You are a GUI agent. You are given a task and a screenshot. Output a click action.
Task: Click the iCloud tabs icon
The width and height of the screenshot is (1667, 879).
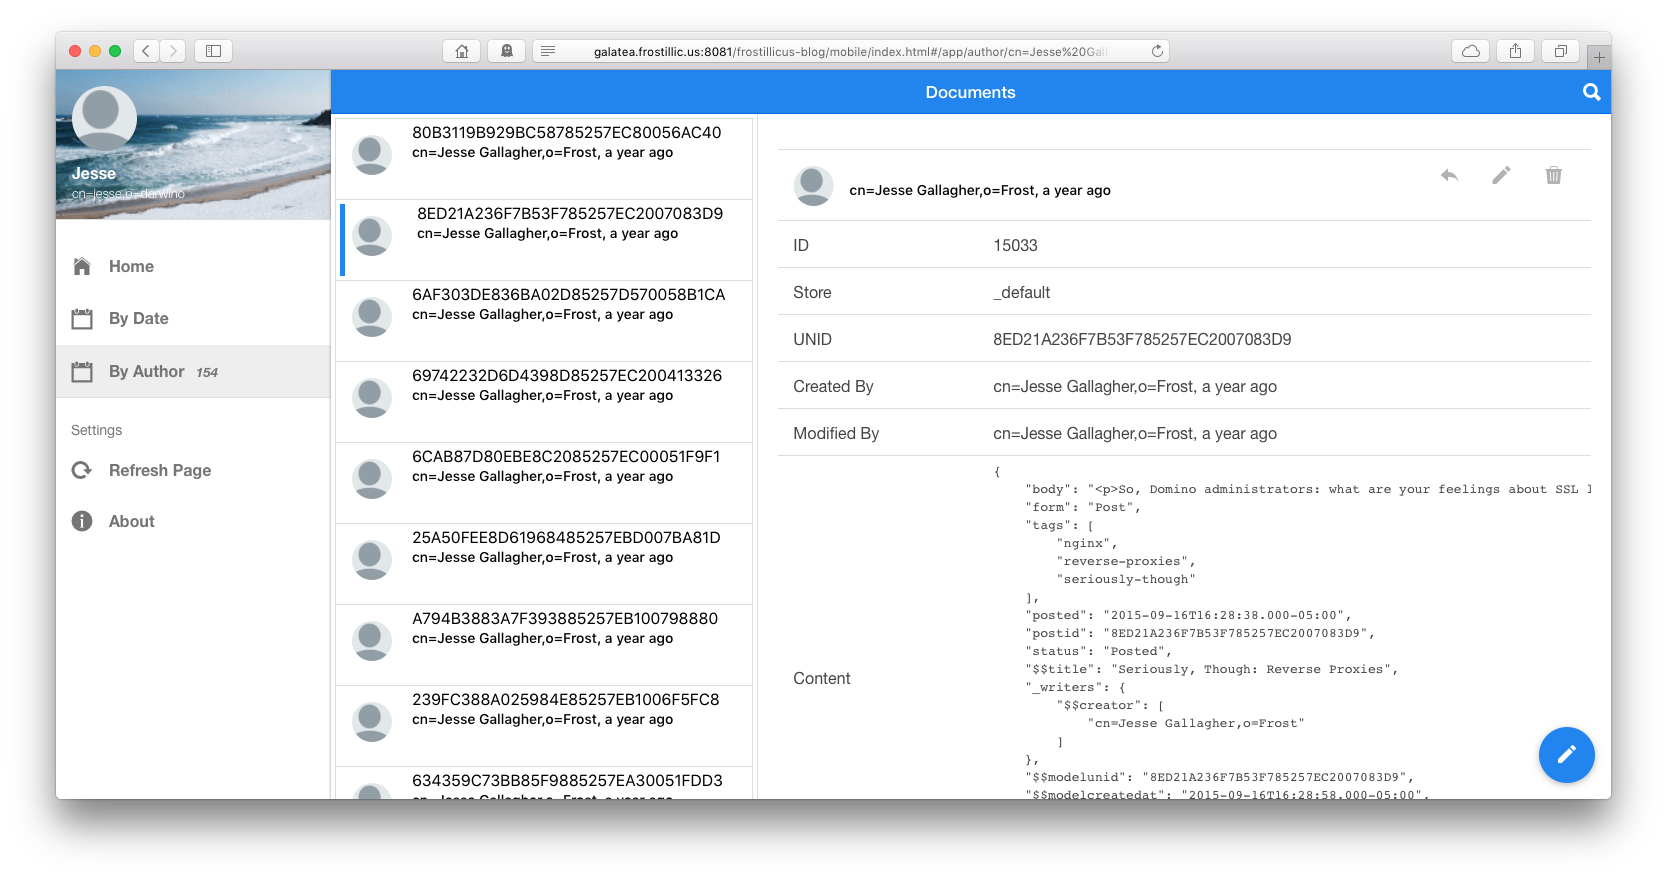coord(1470,51)
